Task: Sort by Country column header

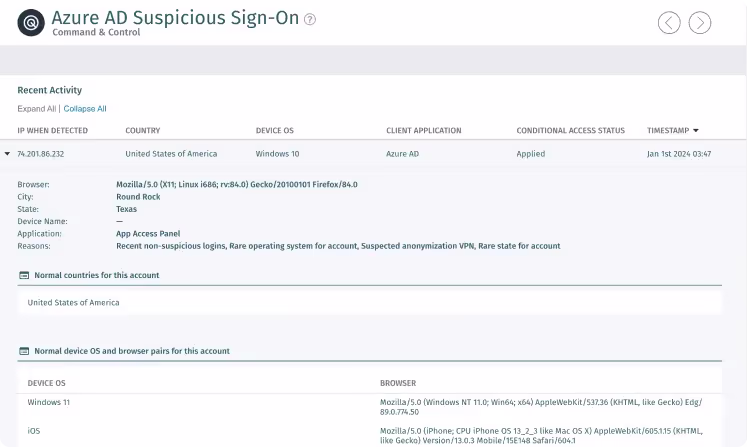Action: tap(142, 131)
